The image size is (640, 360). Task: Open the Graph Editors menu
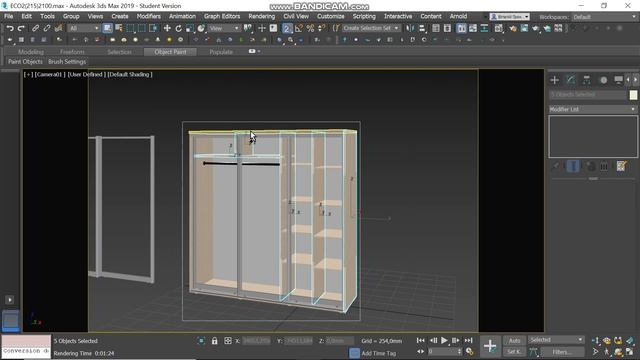click(x=222, y=16)
